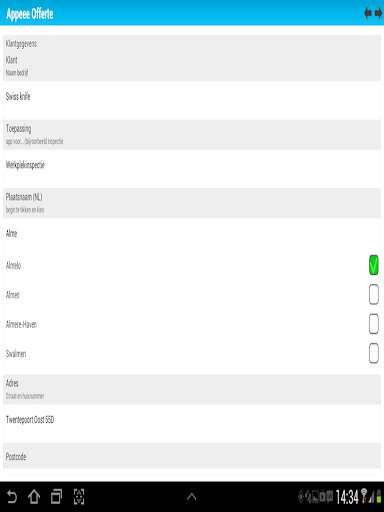Edit the Adres field Twentepoort Oost
The height and width of the screenshot is (512, 384).
pos(192,423)
